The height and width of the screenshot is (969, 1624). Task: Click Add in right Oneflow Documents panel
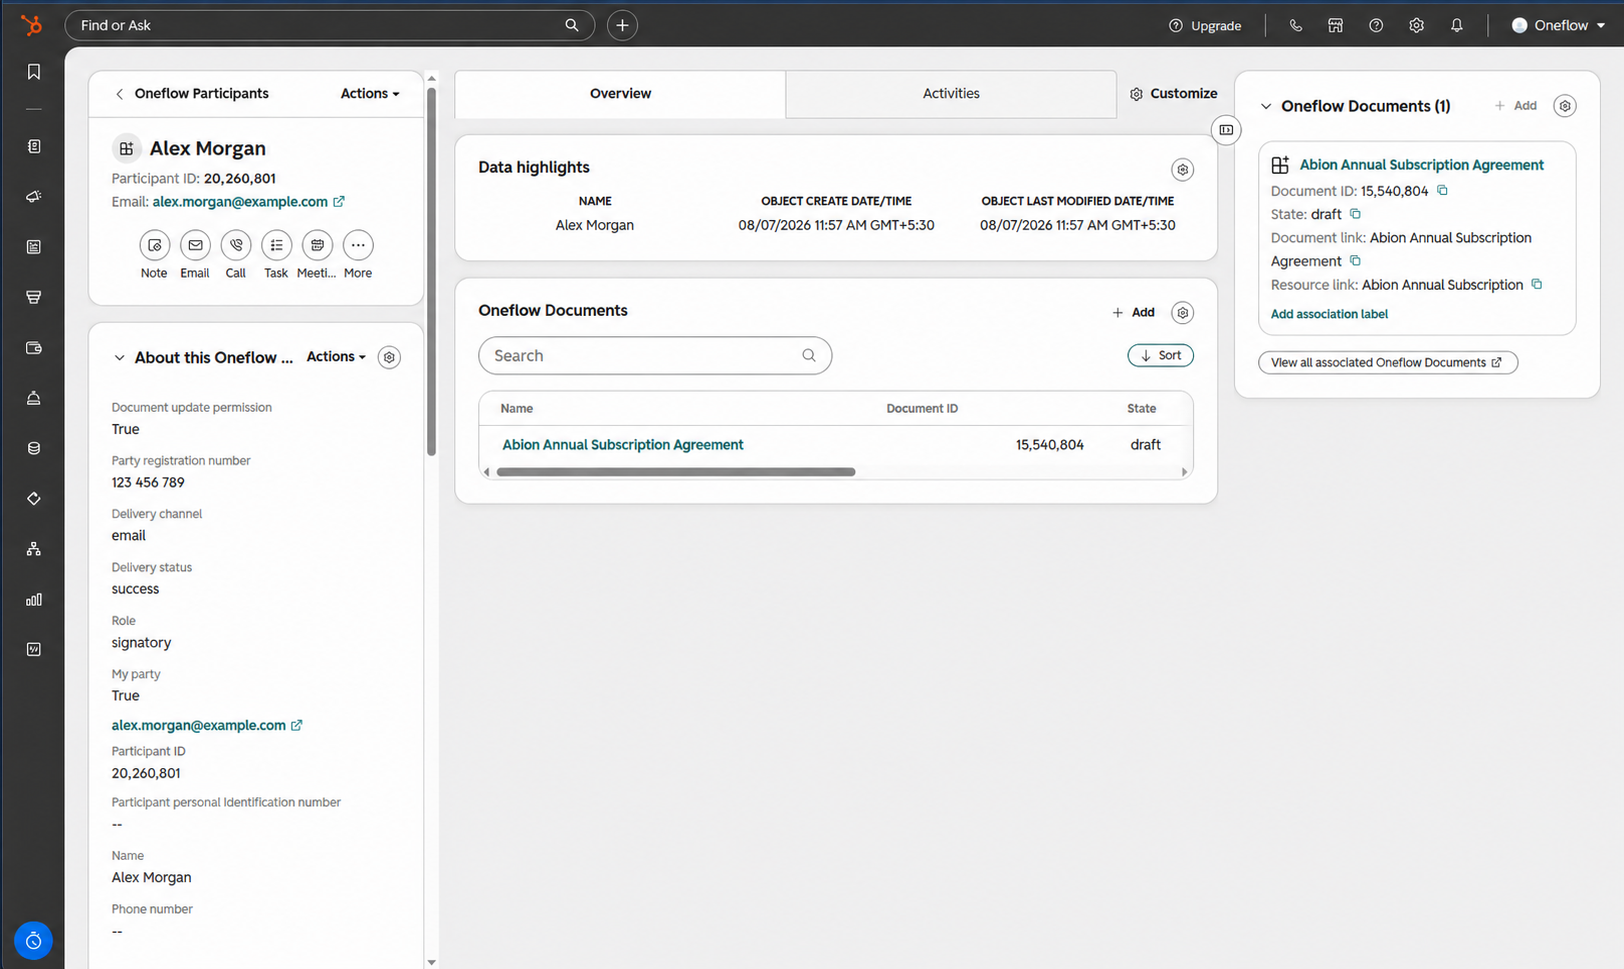1515,106
